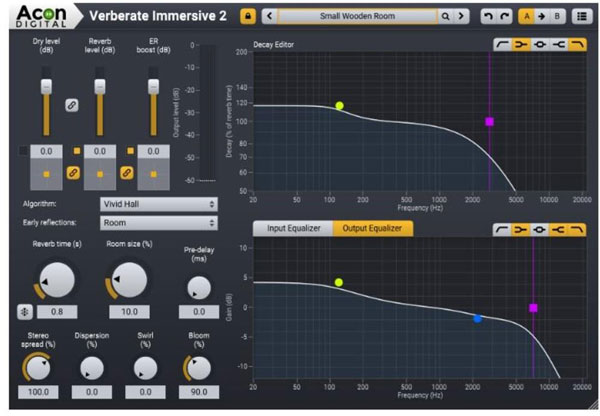Switch to the B comparison state
Image resolution: width=600 pixels, height=416 pixels.
point(555,16)
